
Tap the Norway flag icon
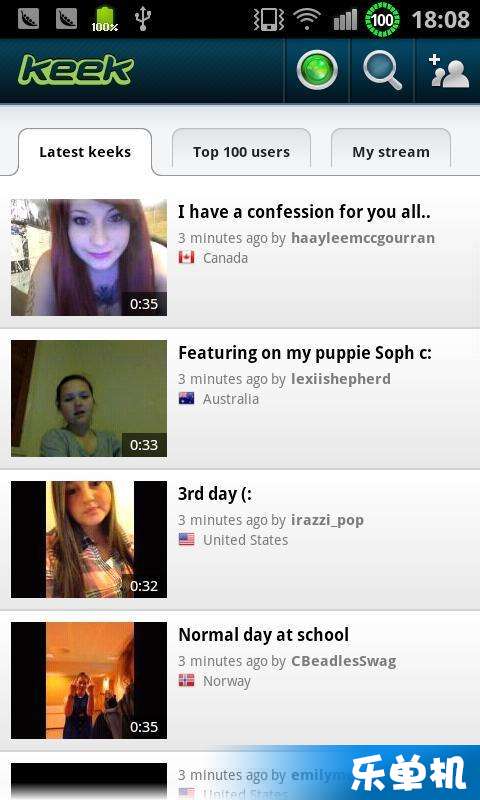point(186,681)
